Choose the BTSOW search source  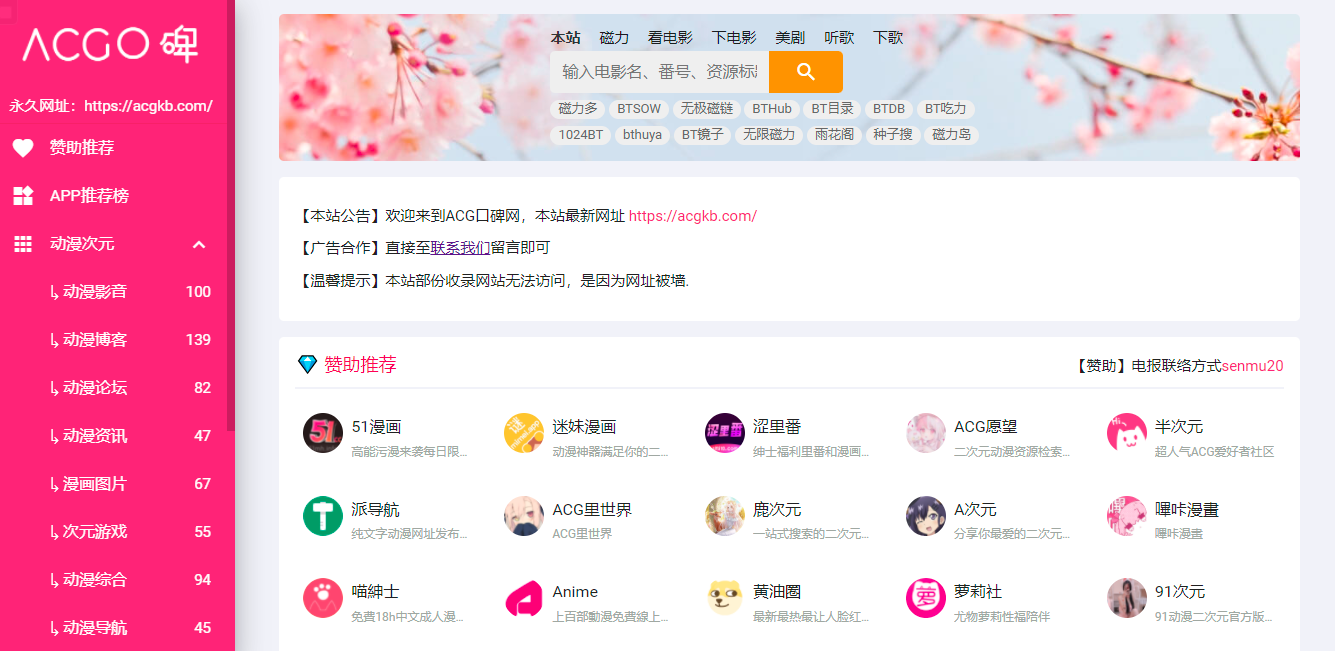click(639, 109)
